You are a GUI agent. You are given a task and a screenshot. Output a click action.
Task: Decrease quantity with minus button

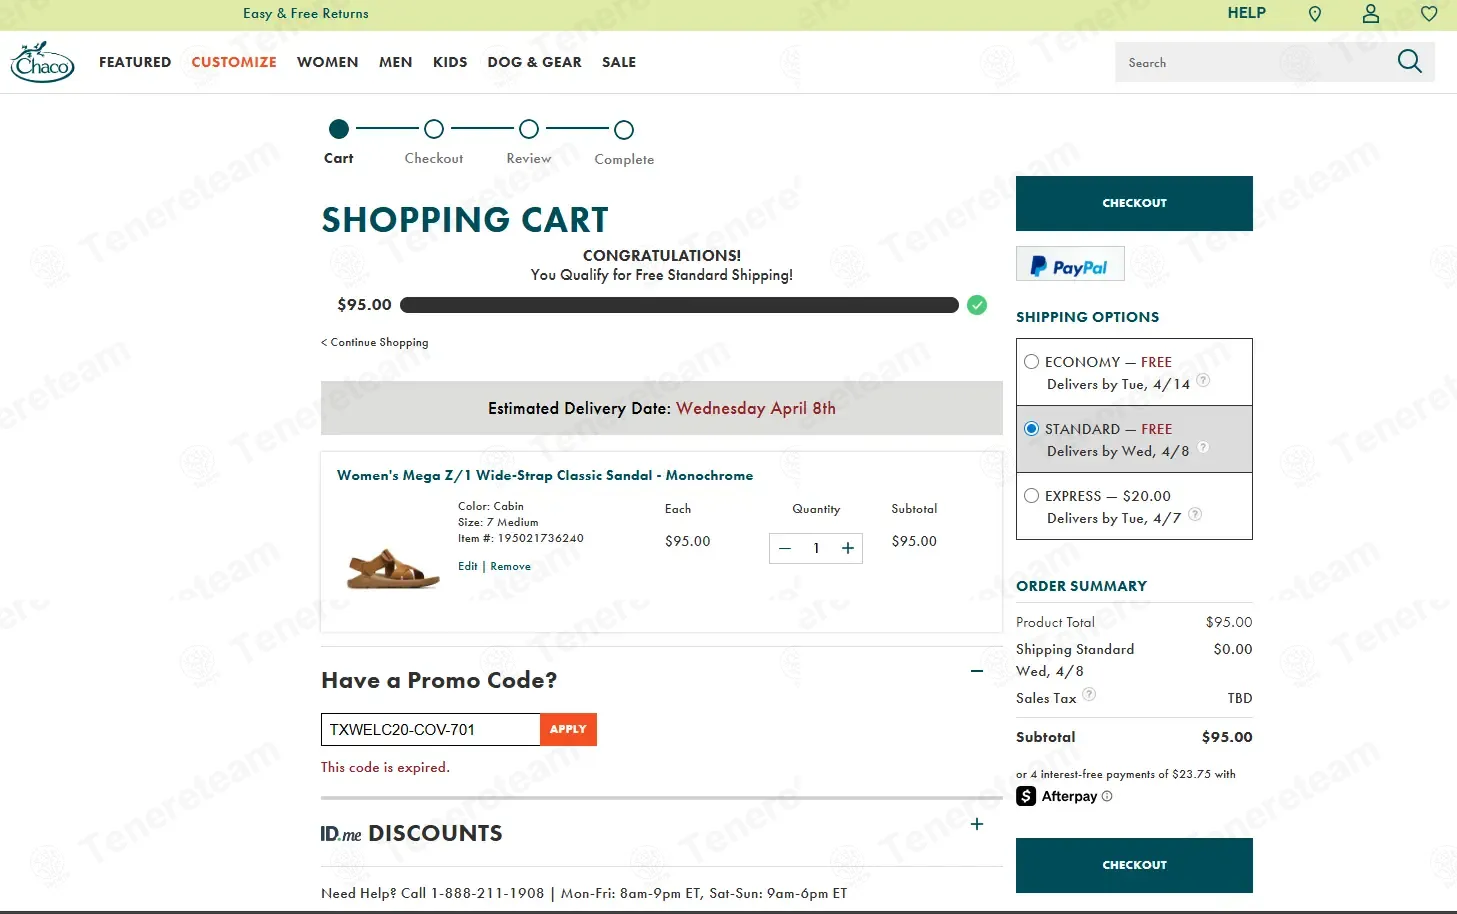click(x=785, y=548)
